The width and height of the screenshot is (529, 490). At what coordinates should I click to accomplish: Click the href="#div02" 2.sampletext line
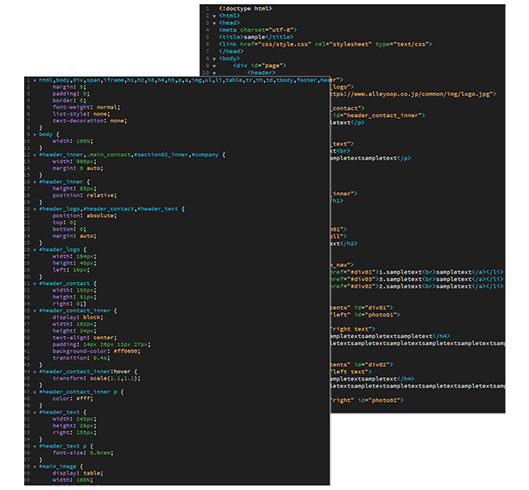(417, 286)
